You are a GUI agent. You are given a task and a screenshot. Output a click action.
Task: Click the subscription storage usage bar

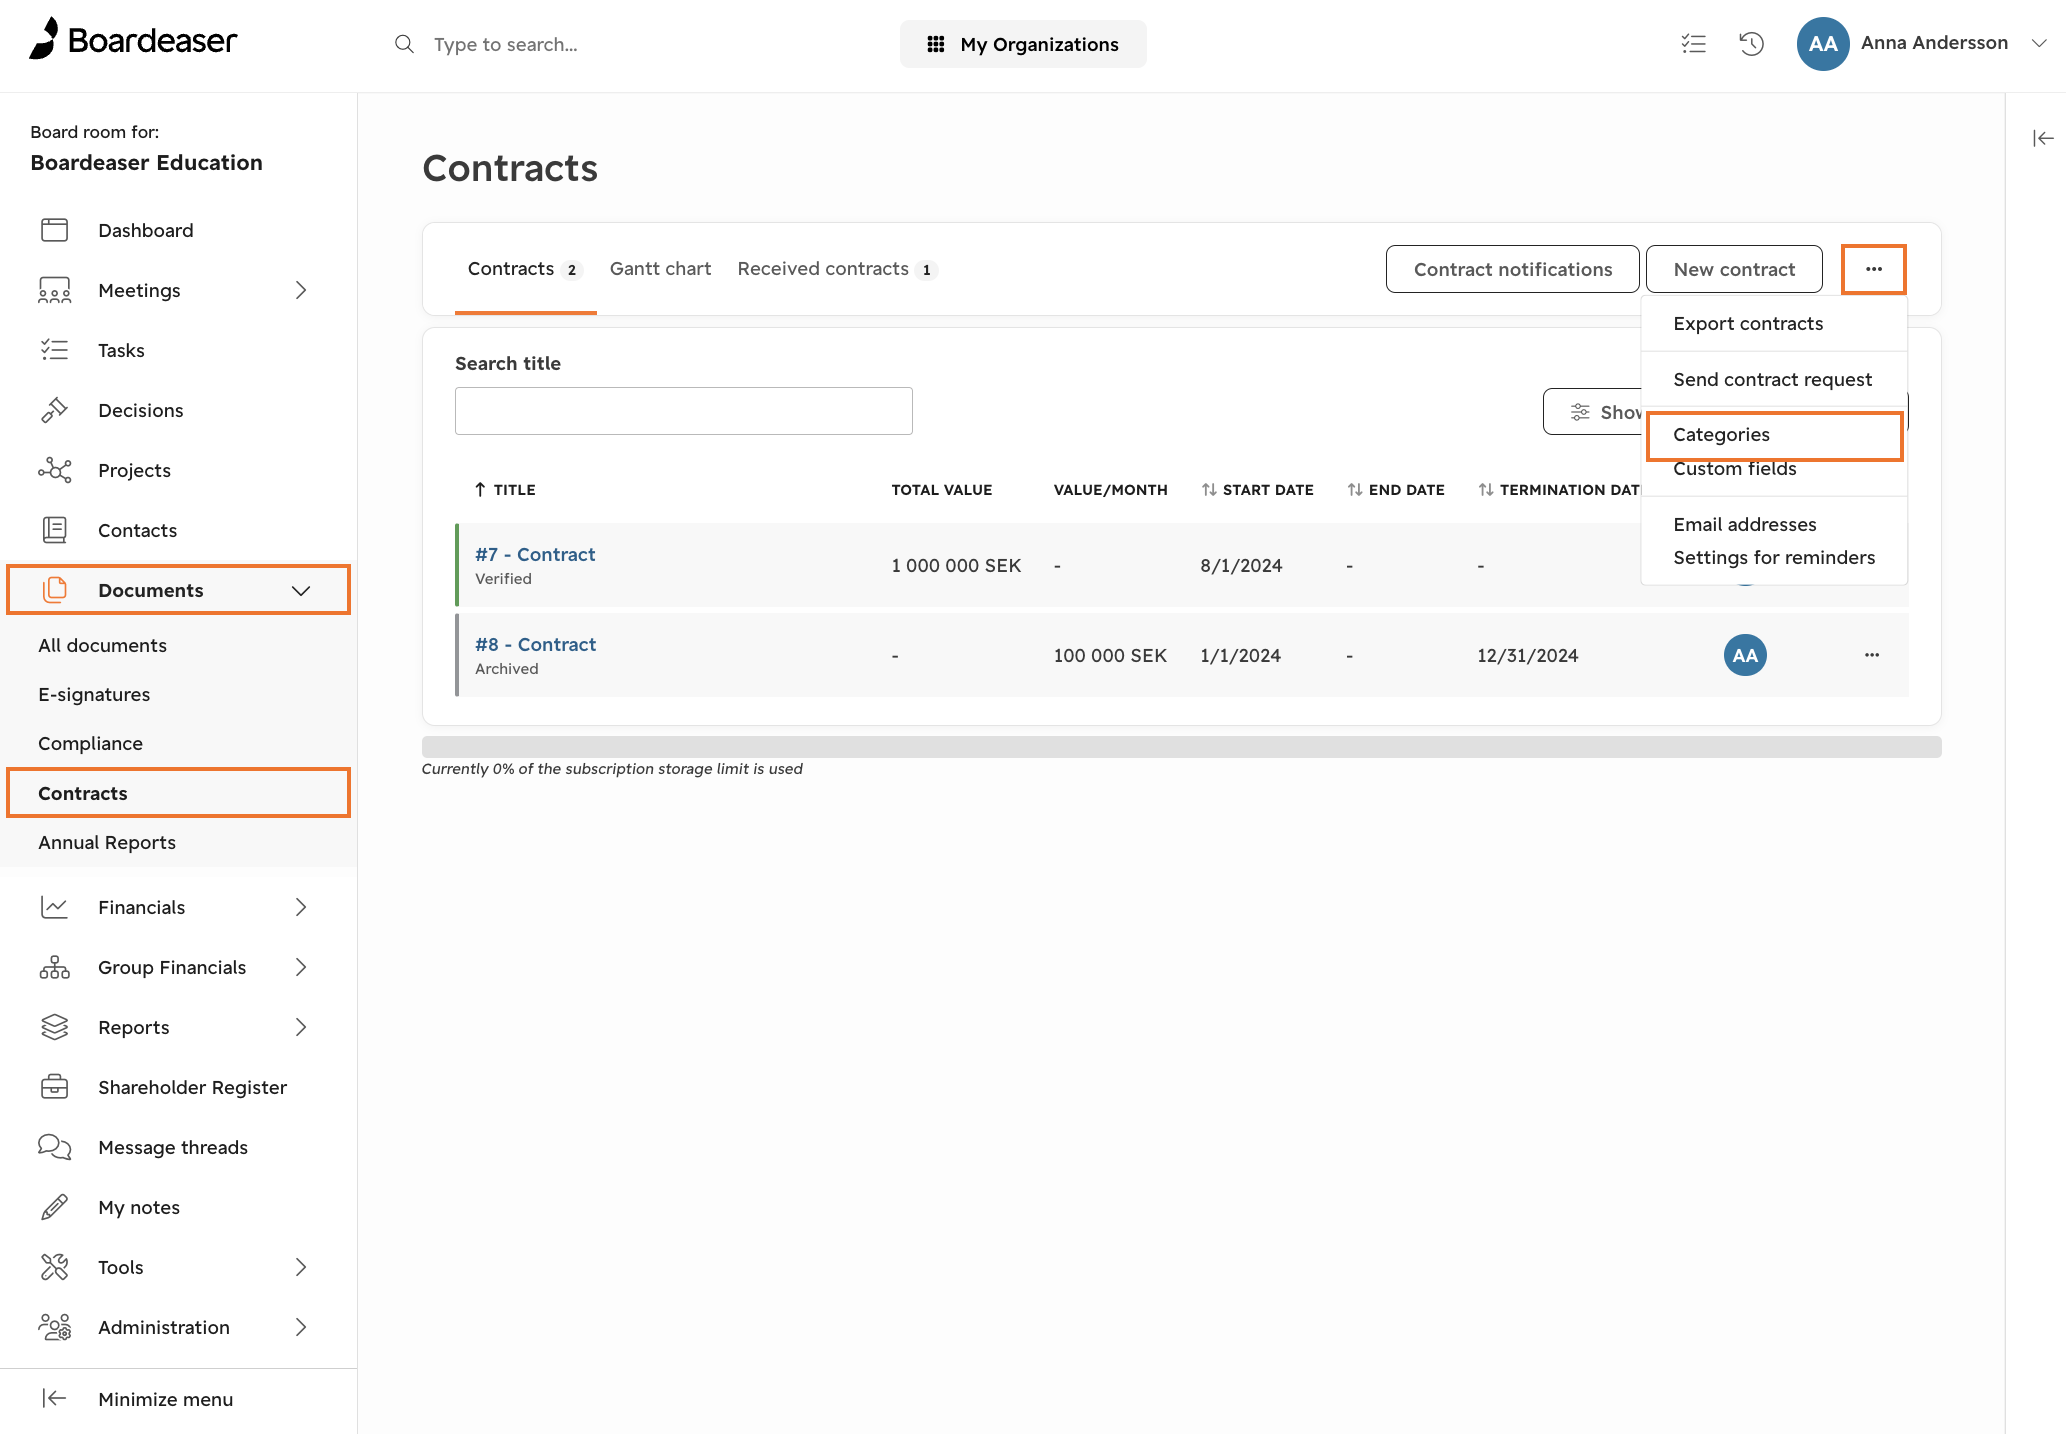(x=1181, y=747)
